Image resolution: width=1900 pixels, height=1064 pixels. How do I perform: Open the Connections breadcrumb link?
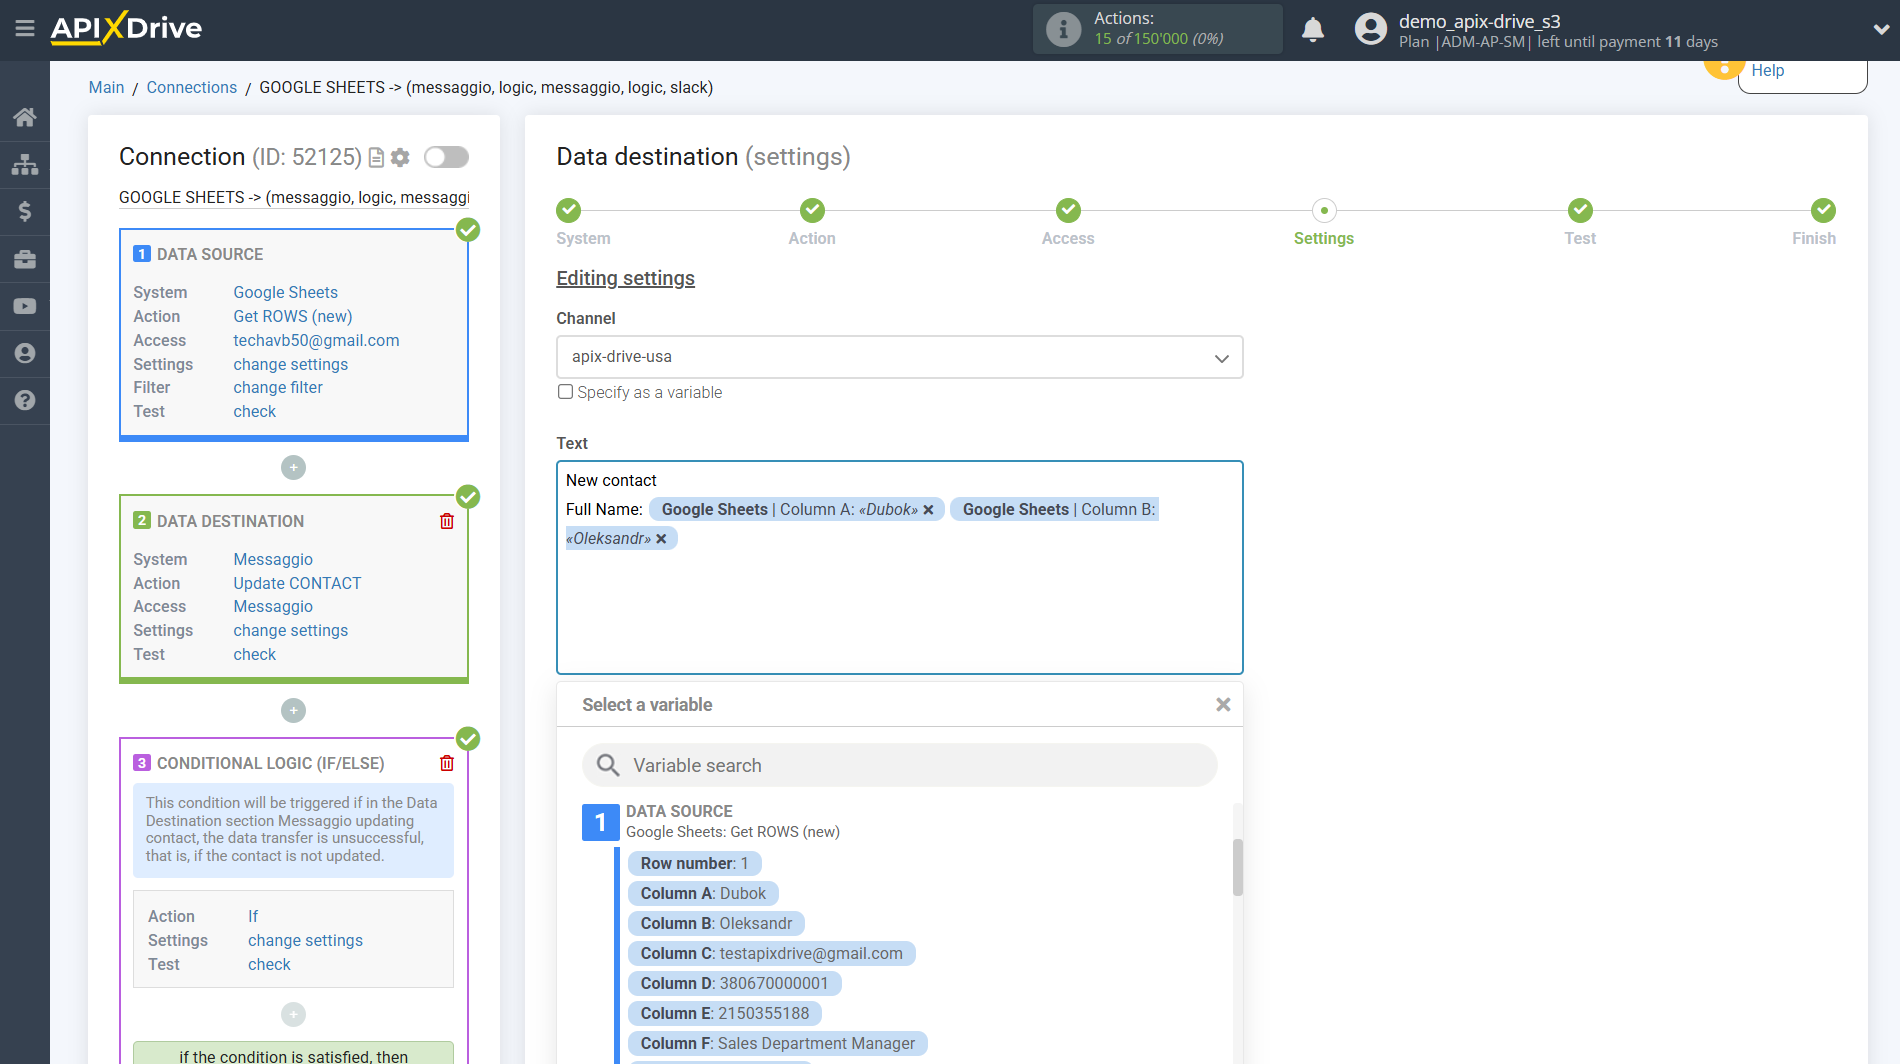pos(192,87)
